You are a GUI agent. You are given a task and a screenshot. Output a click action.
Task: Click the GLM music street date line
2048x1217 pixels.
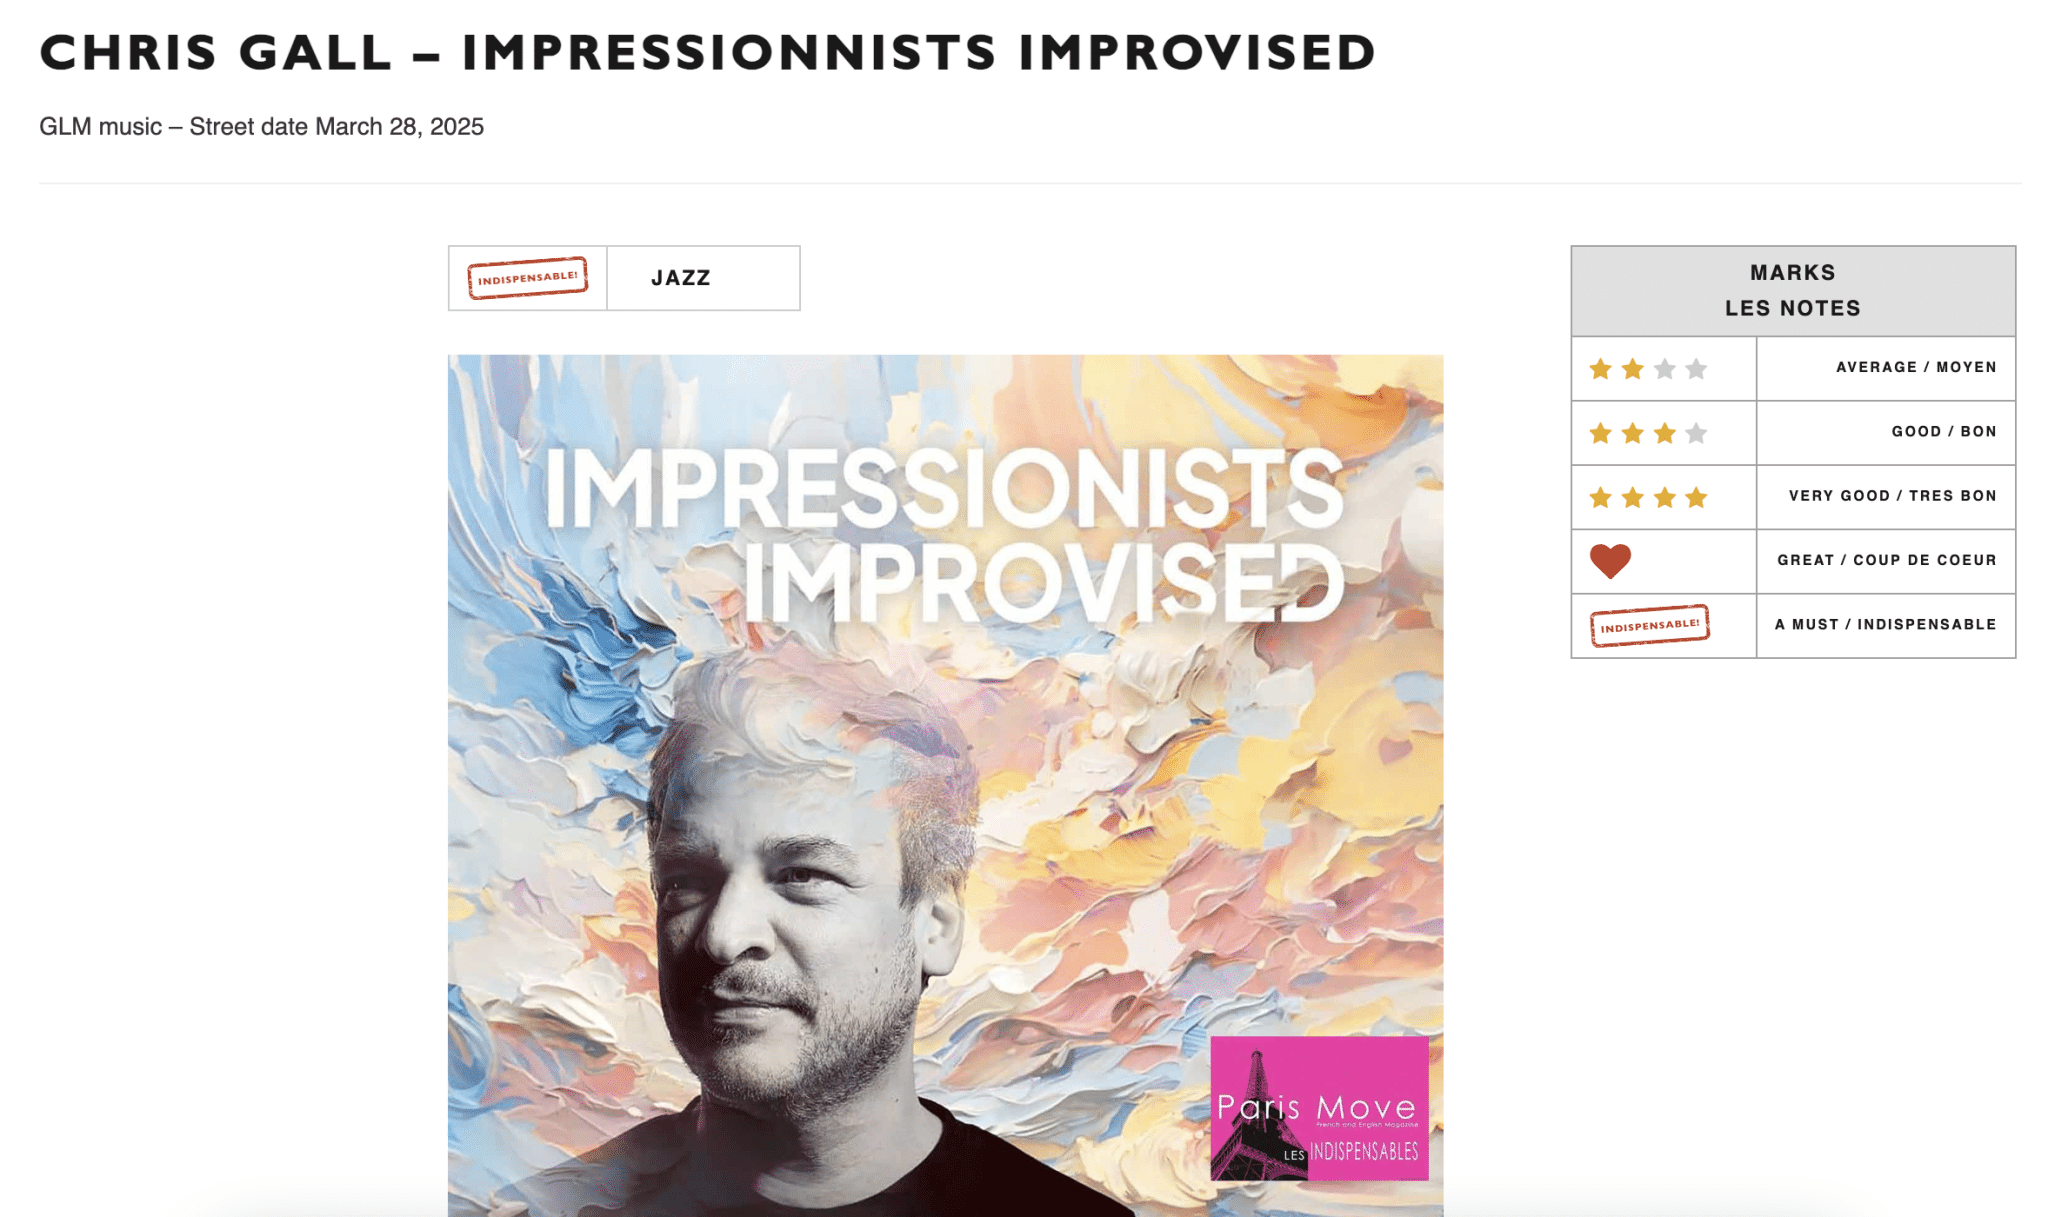tap(261, 127)
